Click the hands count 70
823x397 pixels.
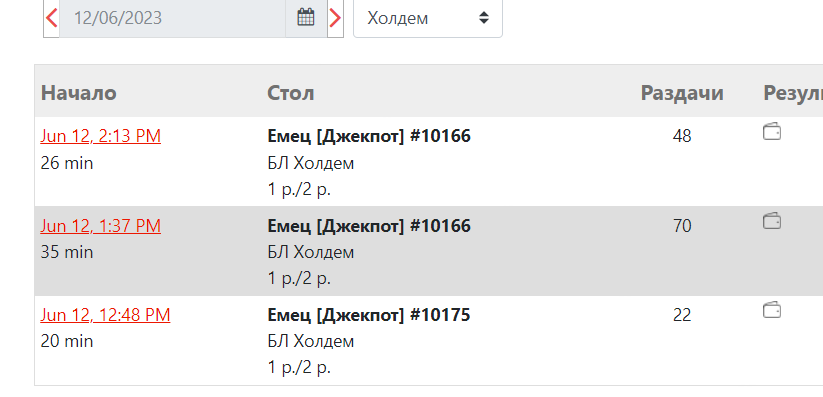coord(682,226)
